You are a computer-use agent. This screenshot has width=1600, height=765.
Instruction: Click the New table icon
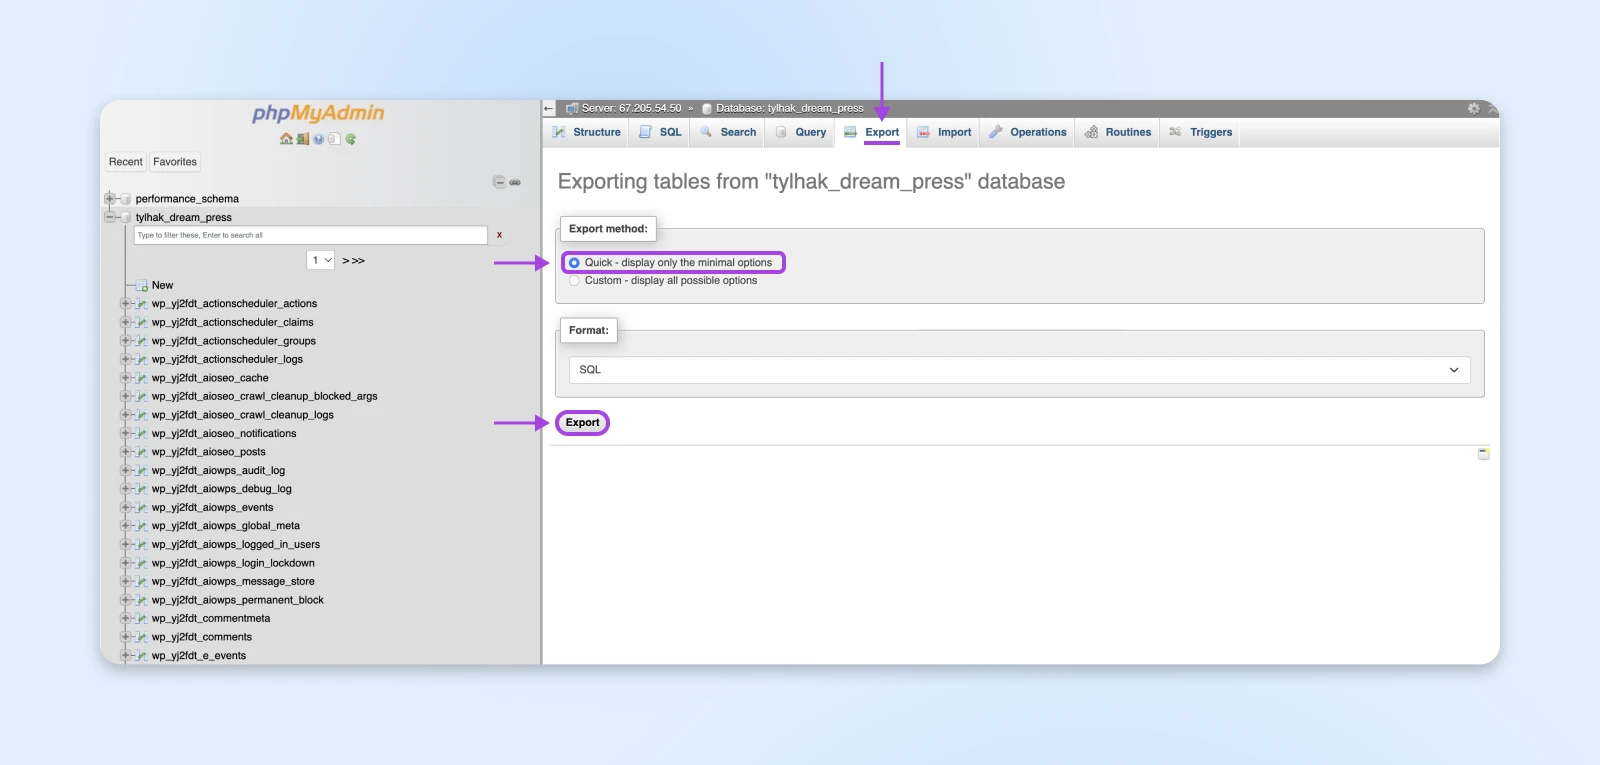[142, 285]
